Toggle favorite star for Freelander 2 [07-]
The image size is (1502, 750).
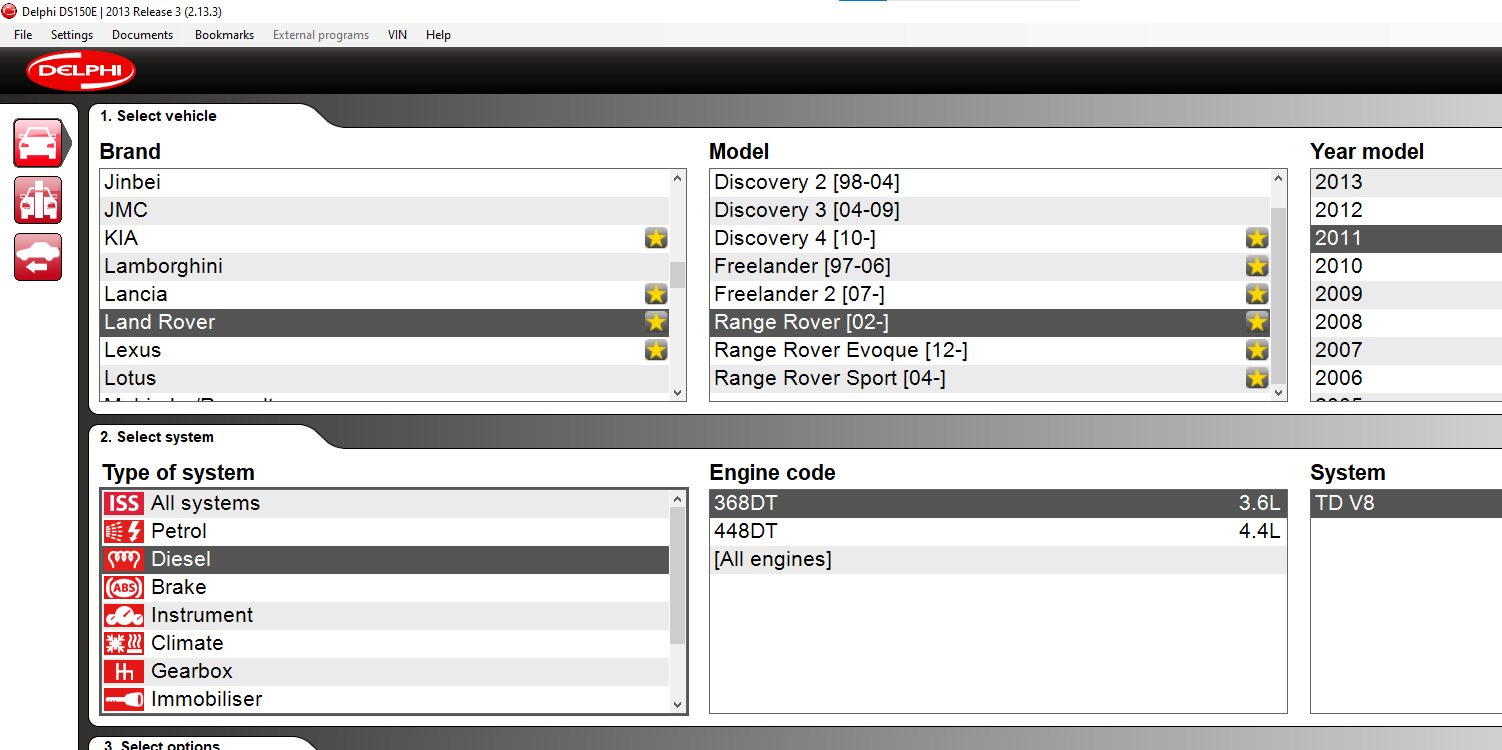point(1257,294)
